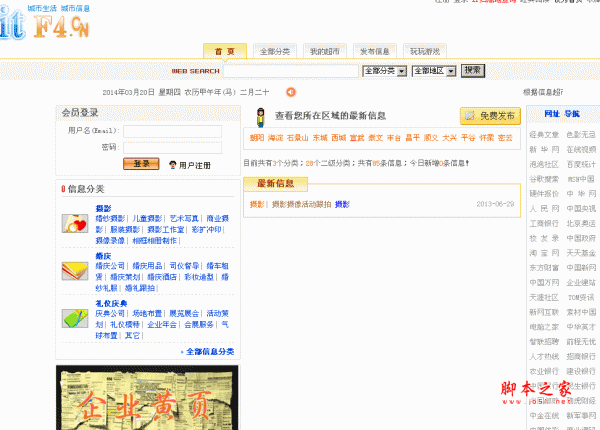This screenshot has height=430, width=600.
Task: Switch to the 玩玩游戏 tab
Action: click(x=425, y=51)
